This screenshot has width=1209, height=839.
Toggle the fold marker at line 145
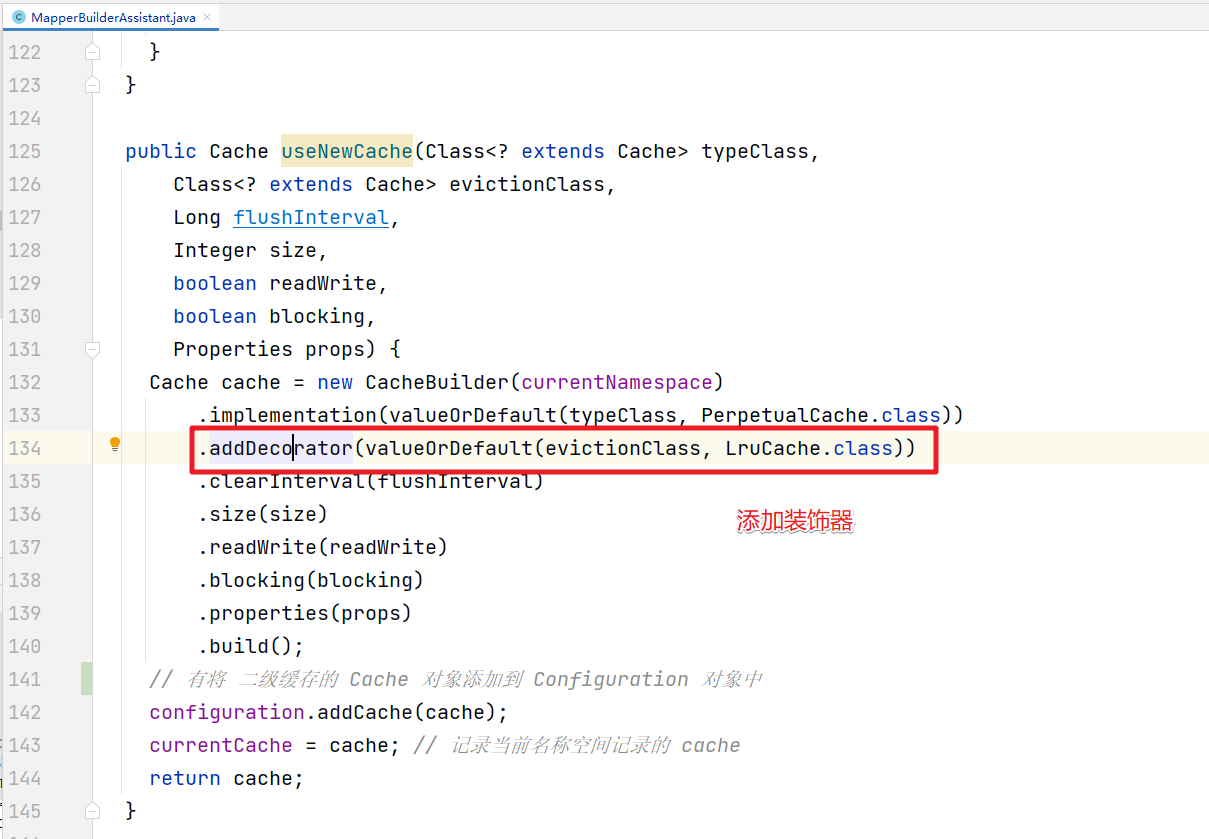[x=92, y=811]
